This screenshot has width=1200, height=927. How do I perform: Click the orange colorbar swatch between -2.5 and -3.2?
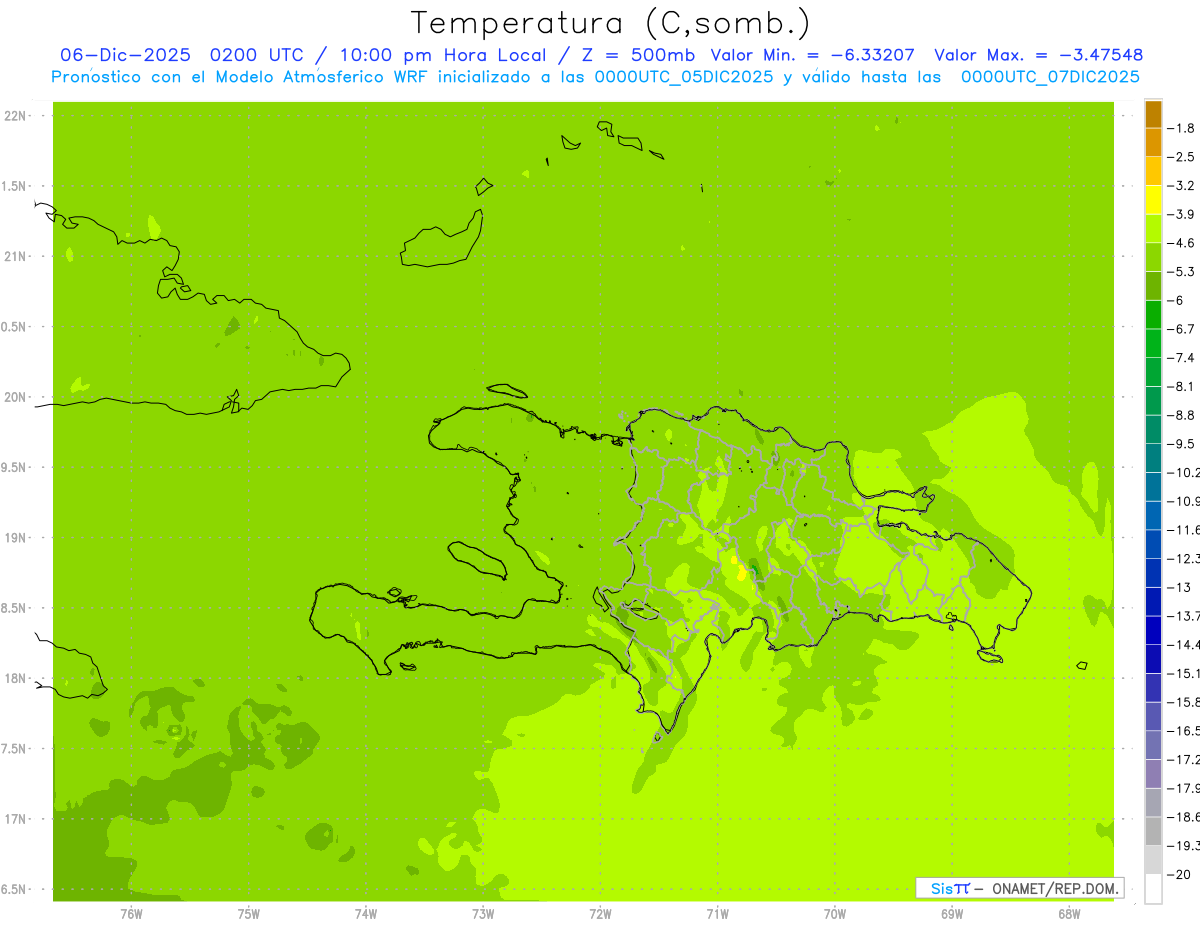tap(1153, 171)
